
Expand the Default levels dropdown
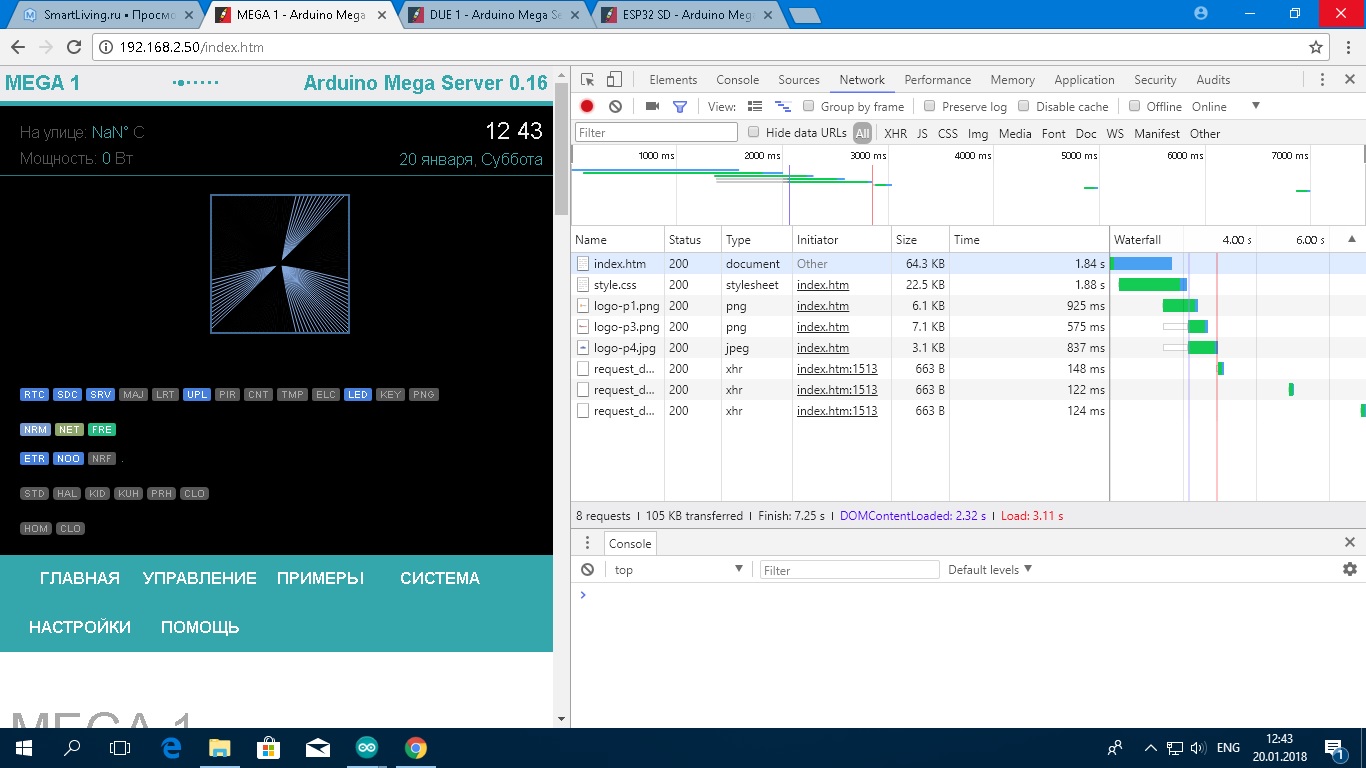pos(989,569)
